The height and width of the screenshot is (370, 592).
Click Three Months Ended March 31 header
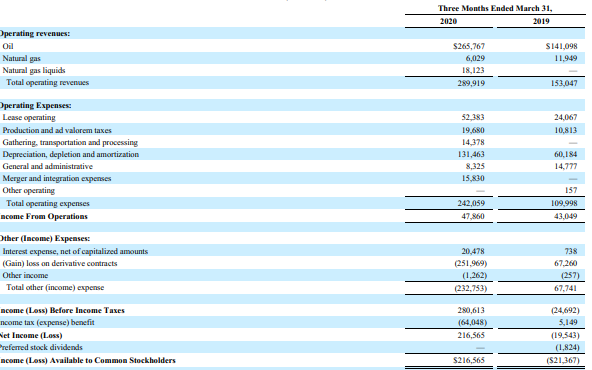495,8
